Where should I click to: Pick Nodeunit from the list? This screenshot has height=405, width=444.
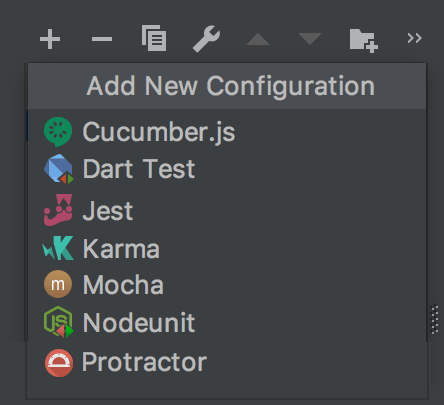(227, 322)
